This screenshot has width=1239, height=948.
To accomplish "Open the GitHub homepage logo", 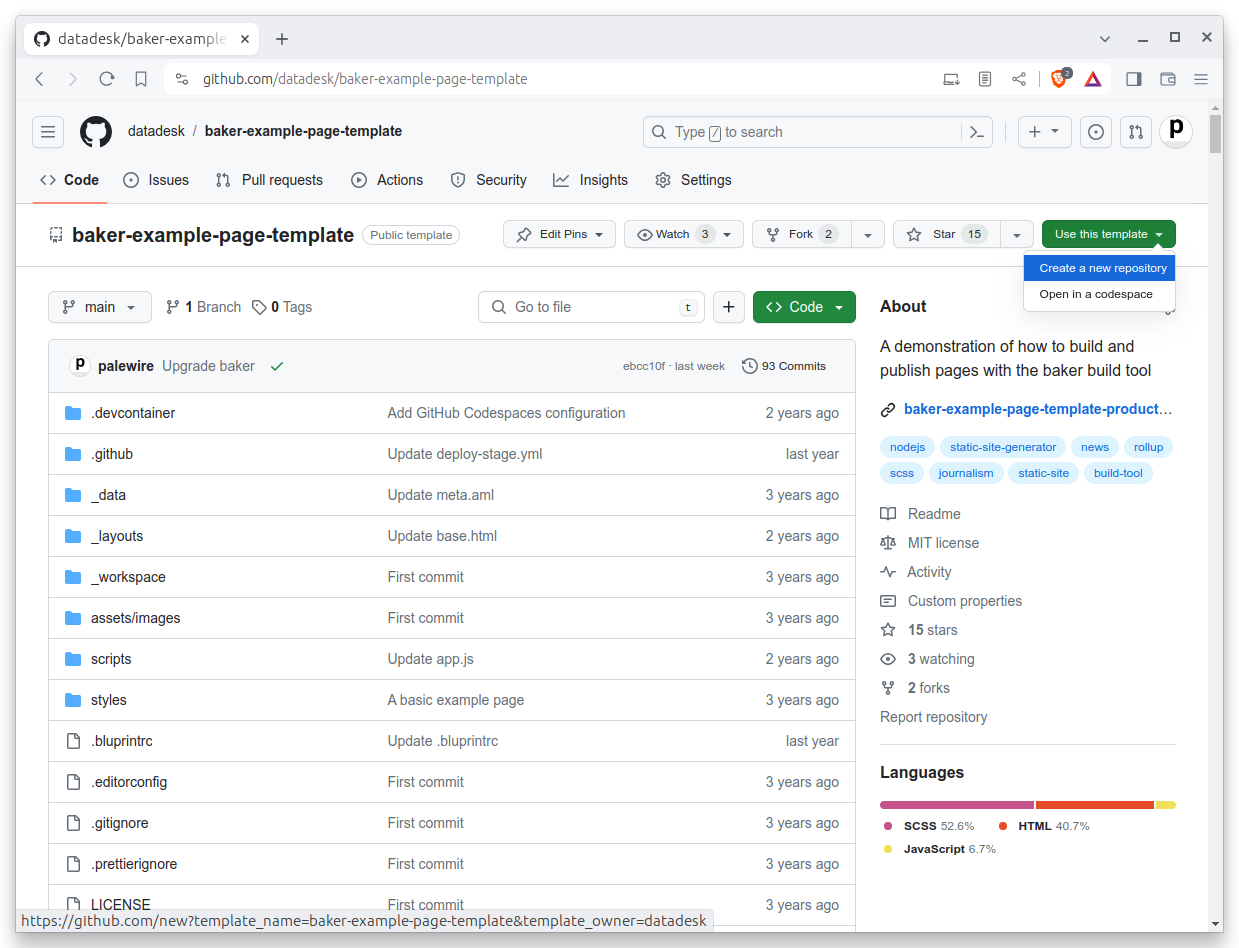I will click(96, 132).
